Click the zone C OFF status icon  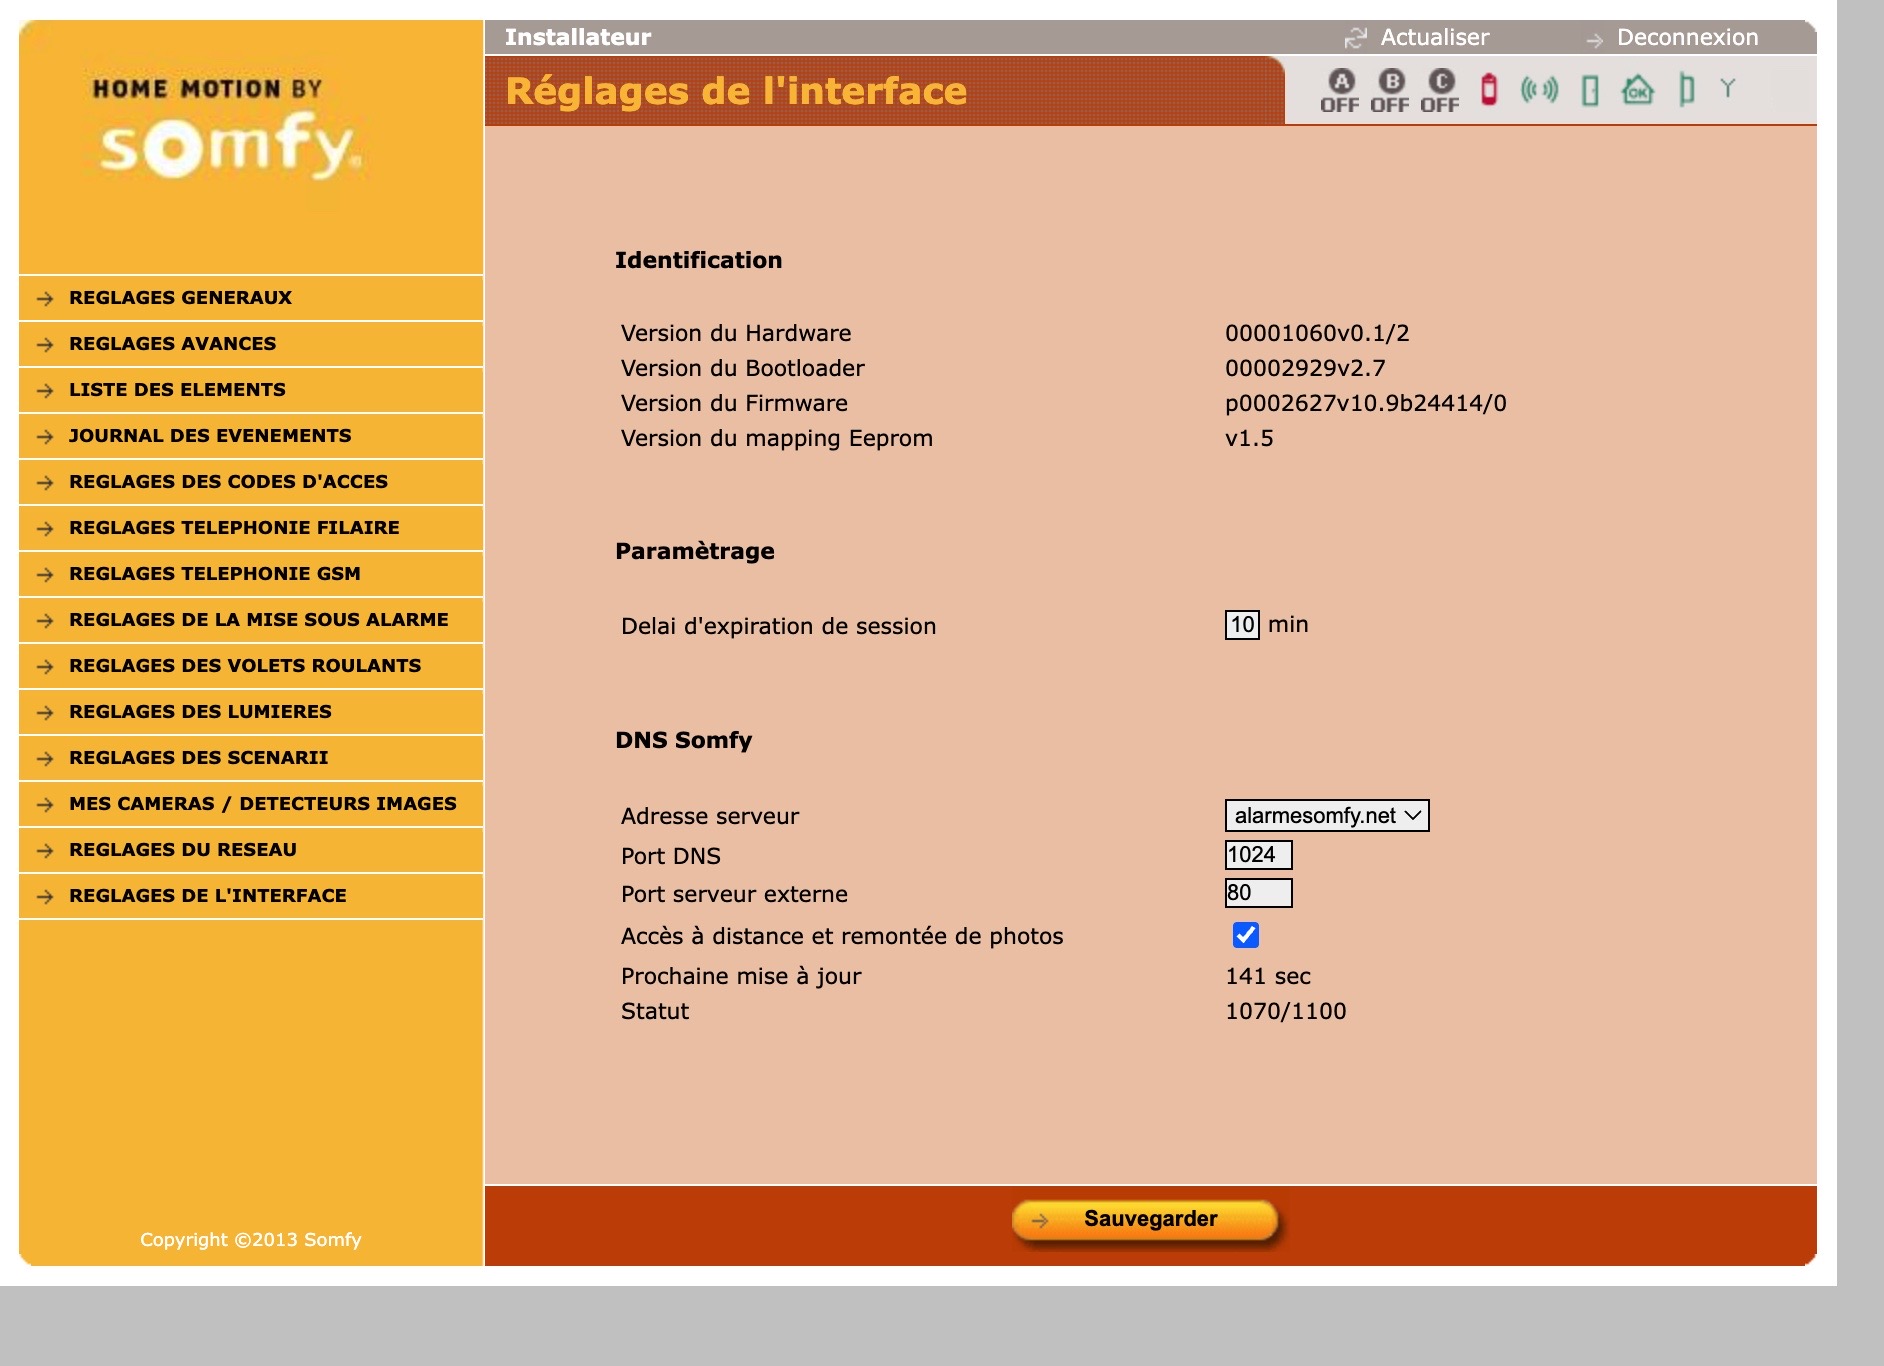click(x=1440, y=91)
